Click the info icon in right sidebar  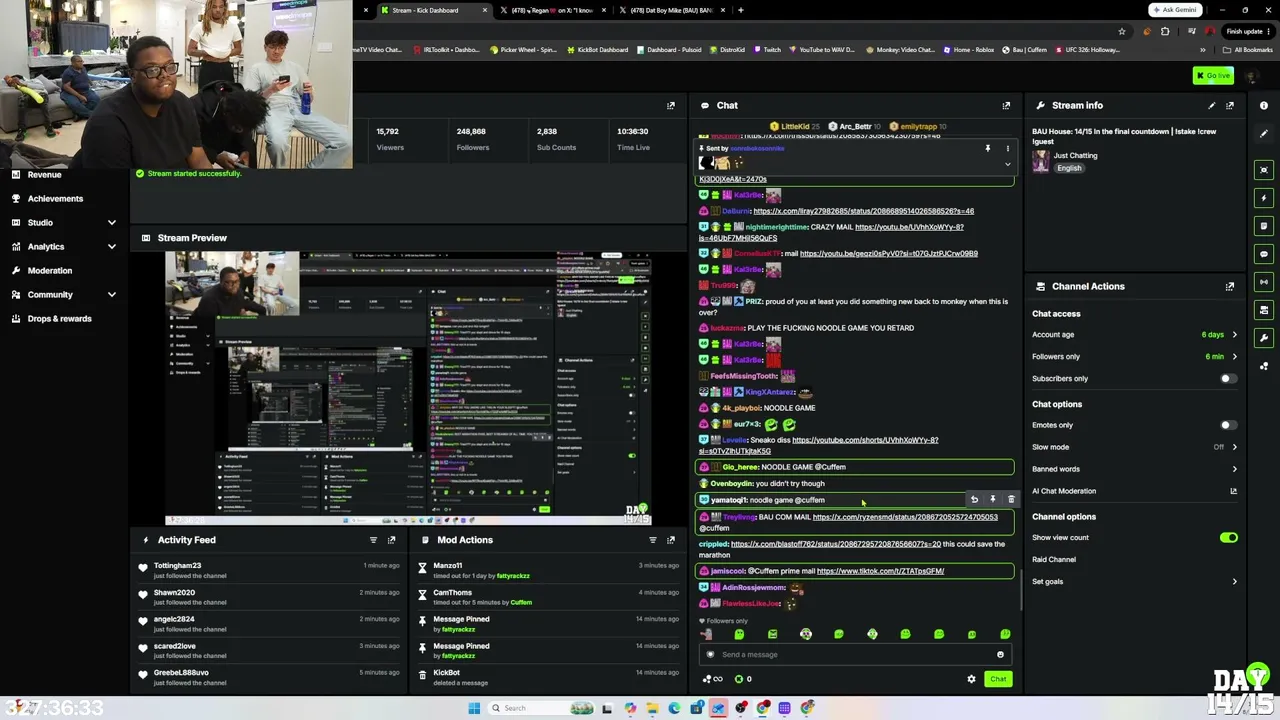pos(1264,105)
